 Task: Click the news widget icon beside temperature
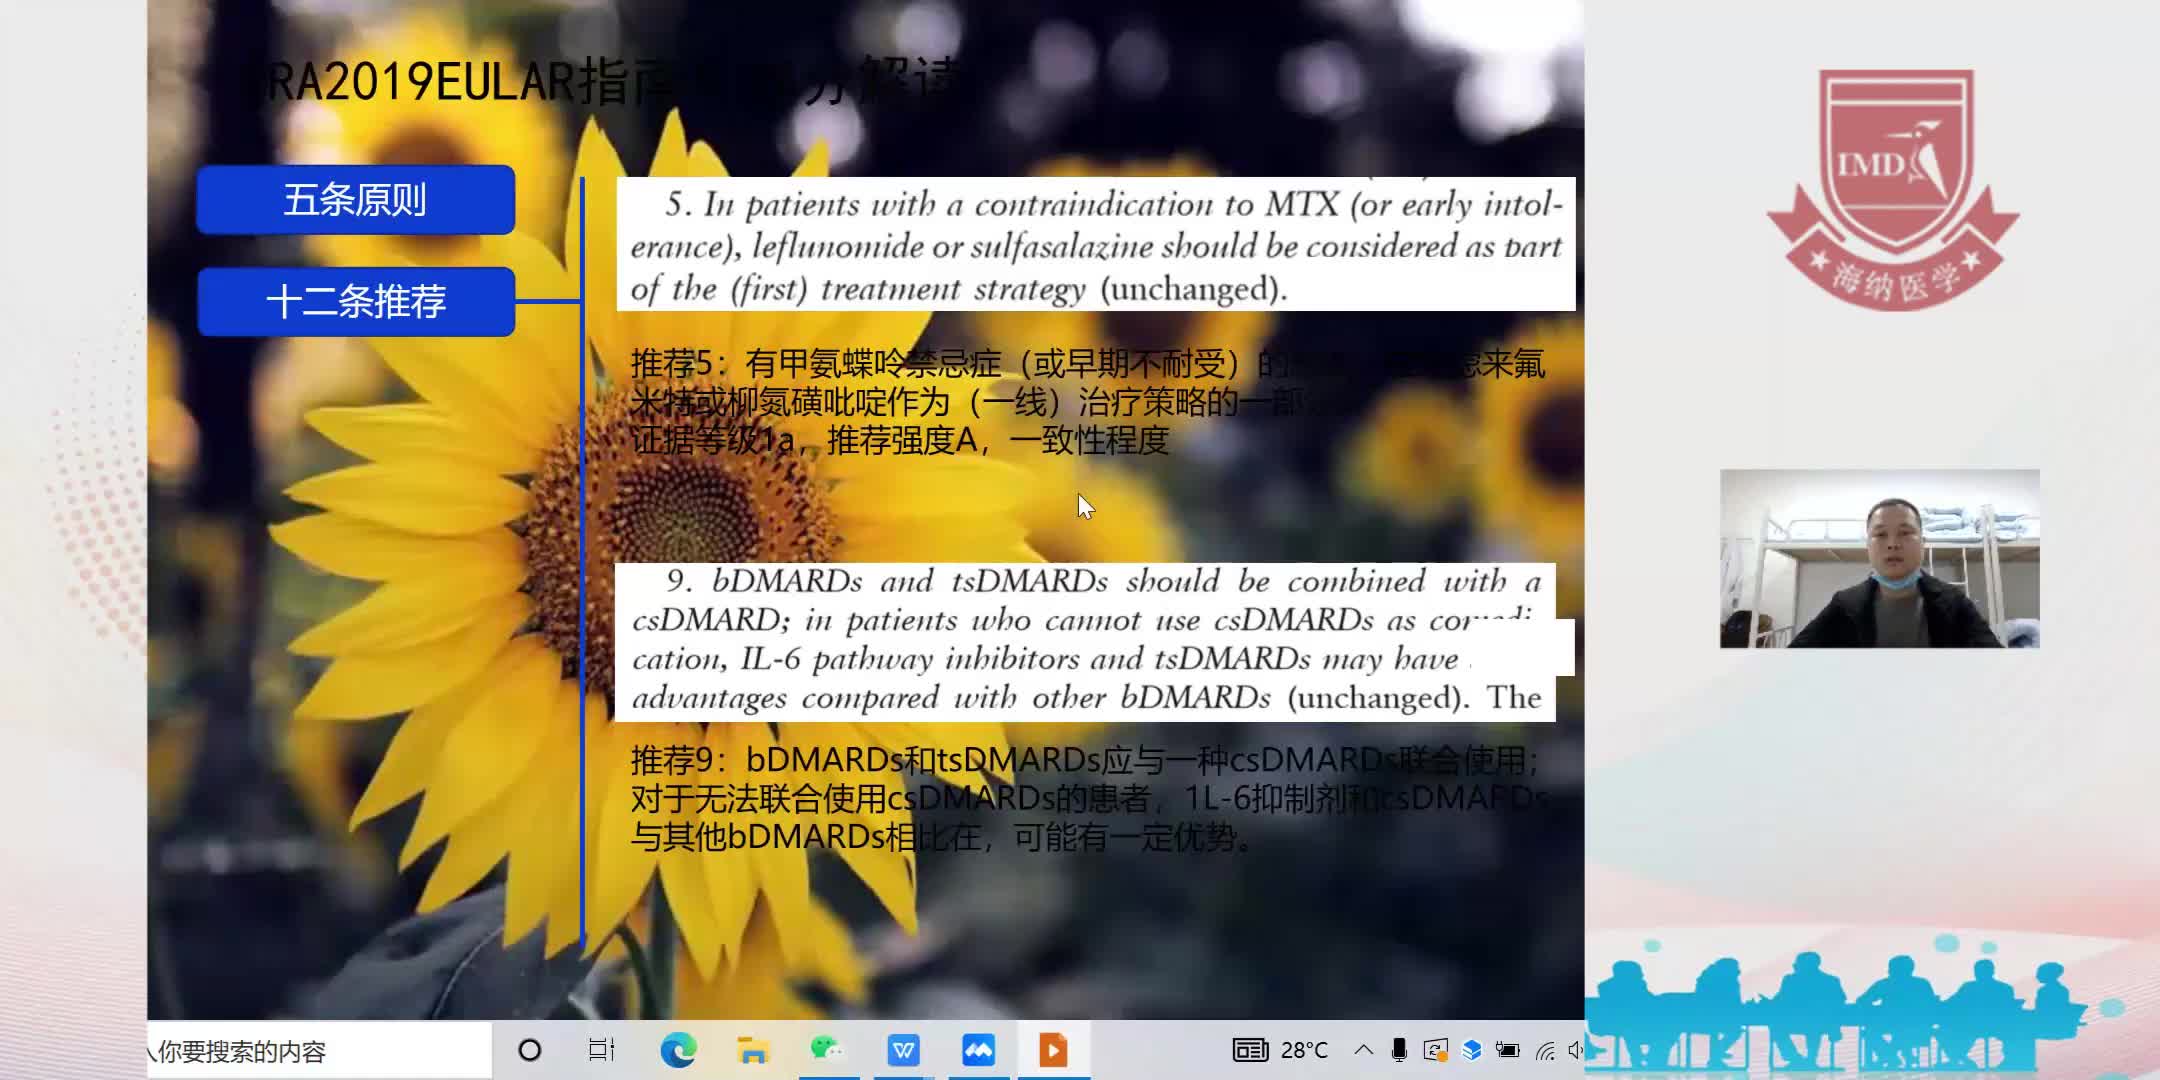[1250, 1050]
